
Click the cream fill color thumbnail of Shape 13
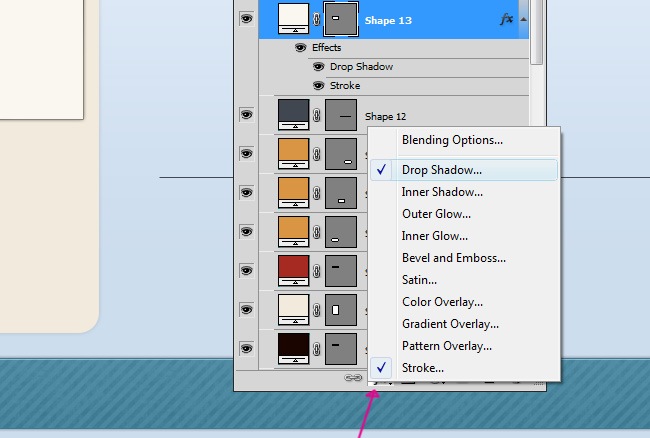point(293,19)
